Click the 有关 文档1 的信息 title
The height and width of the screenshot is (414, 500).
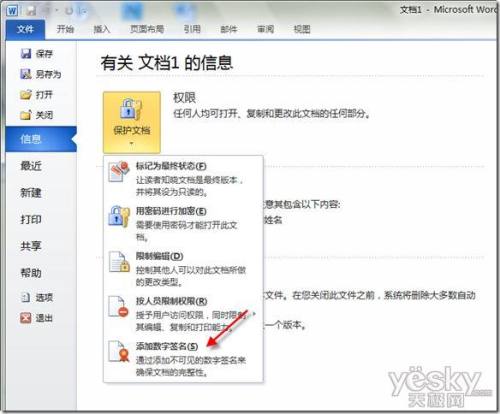[x=166, y=63]
